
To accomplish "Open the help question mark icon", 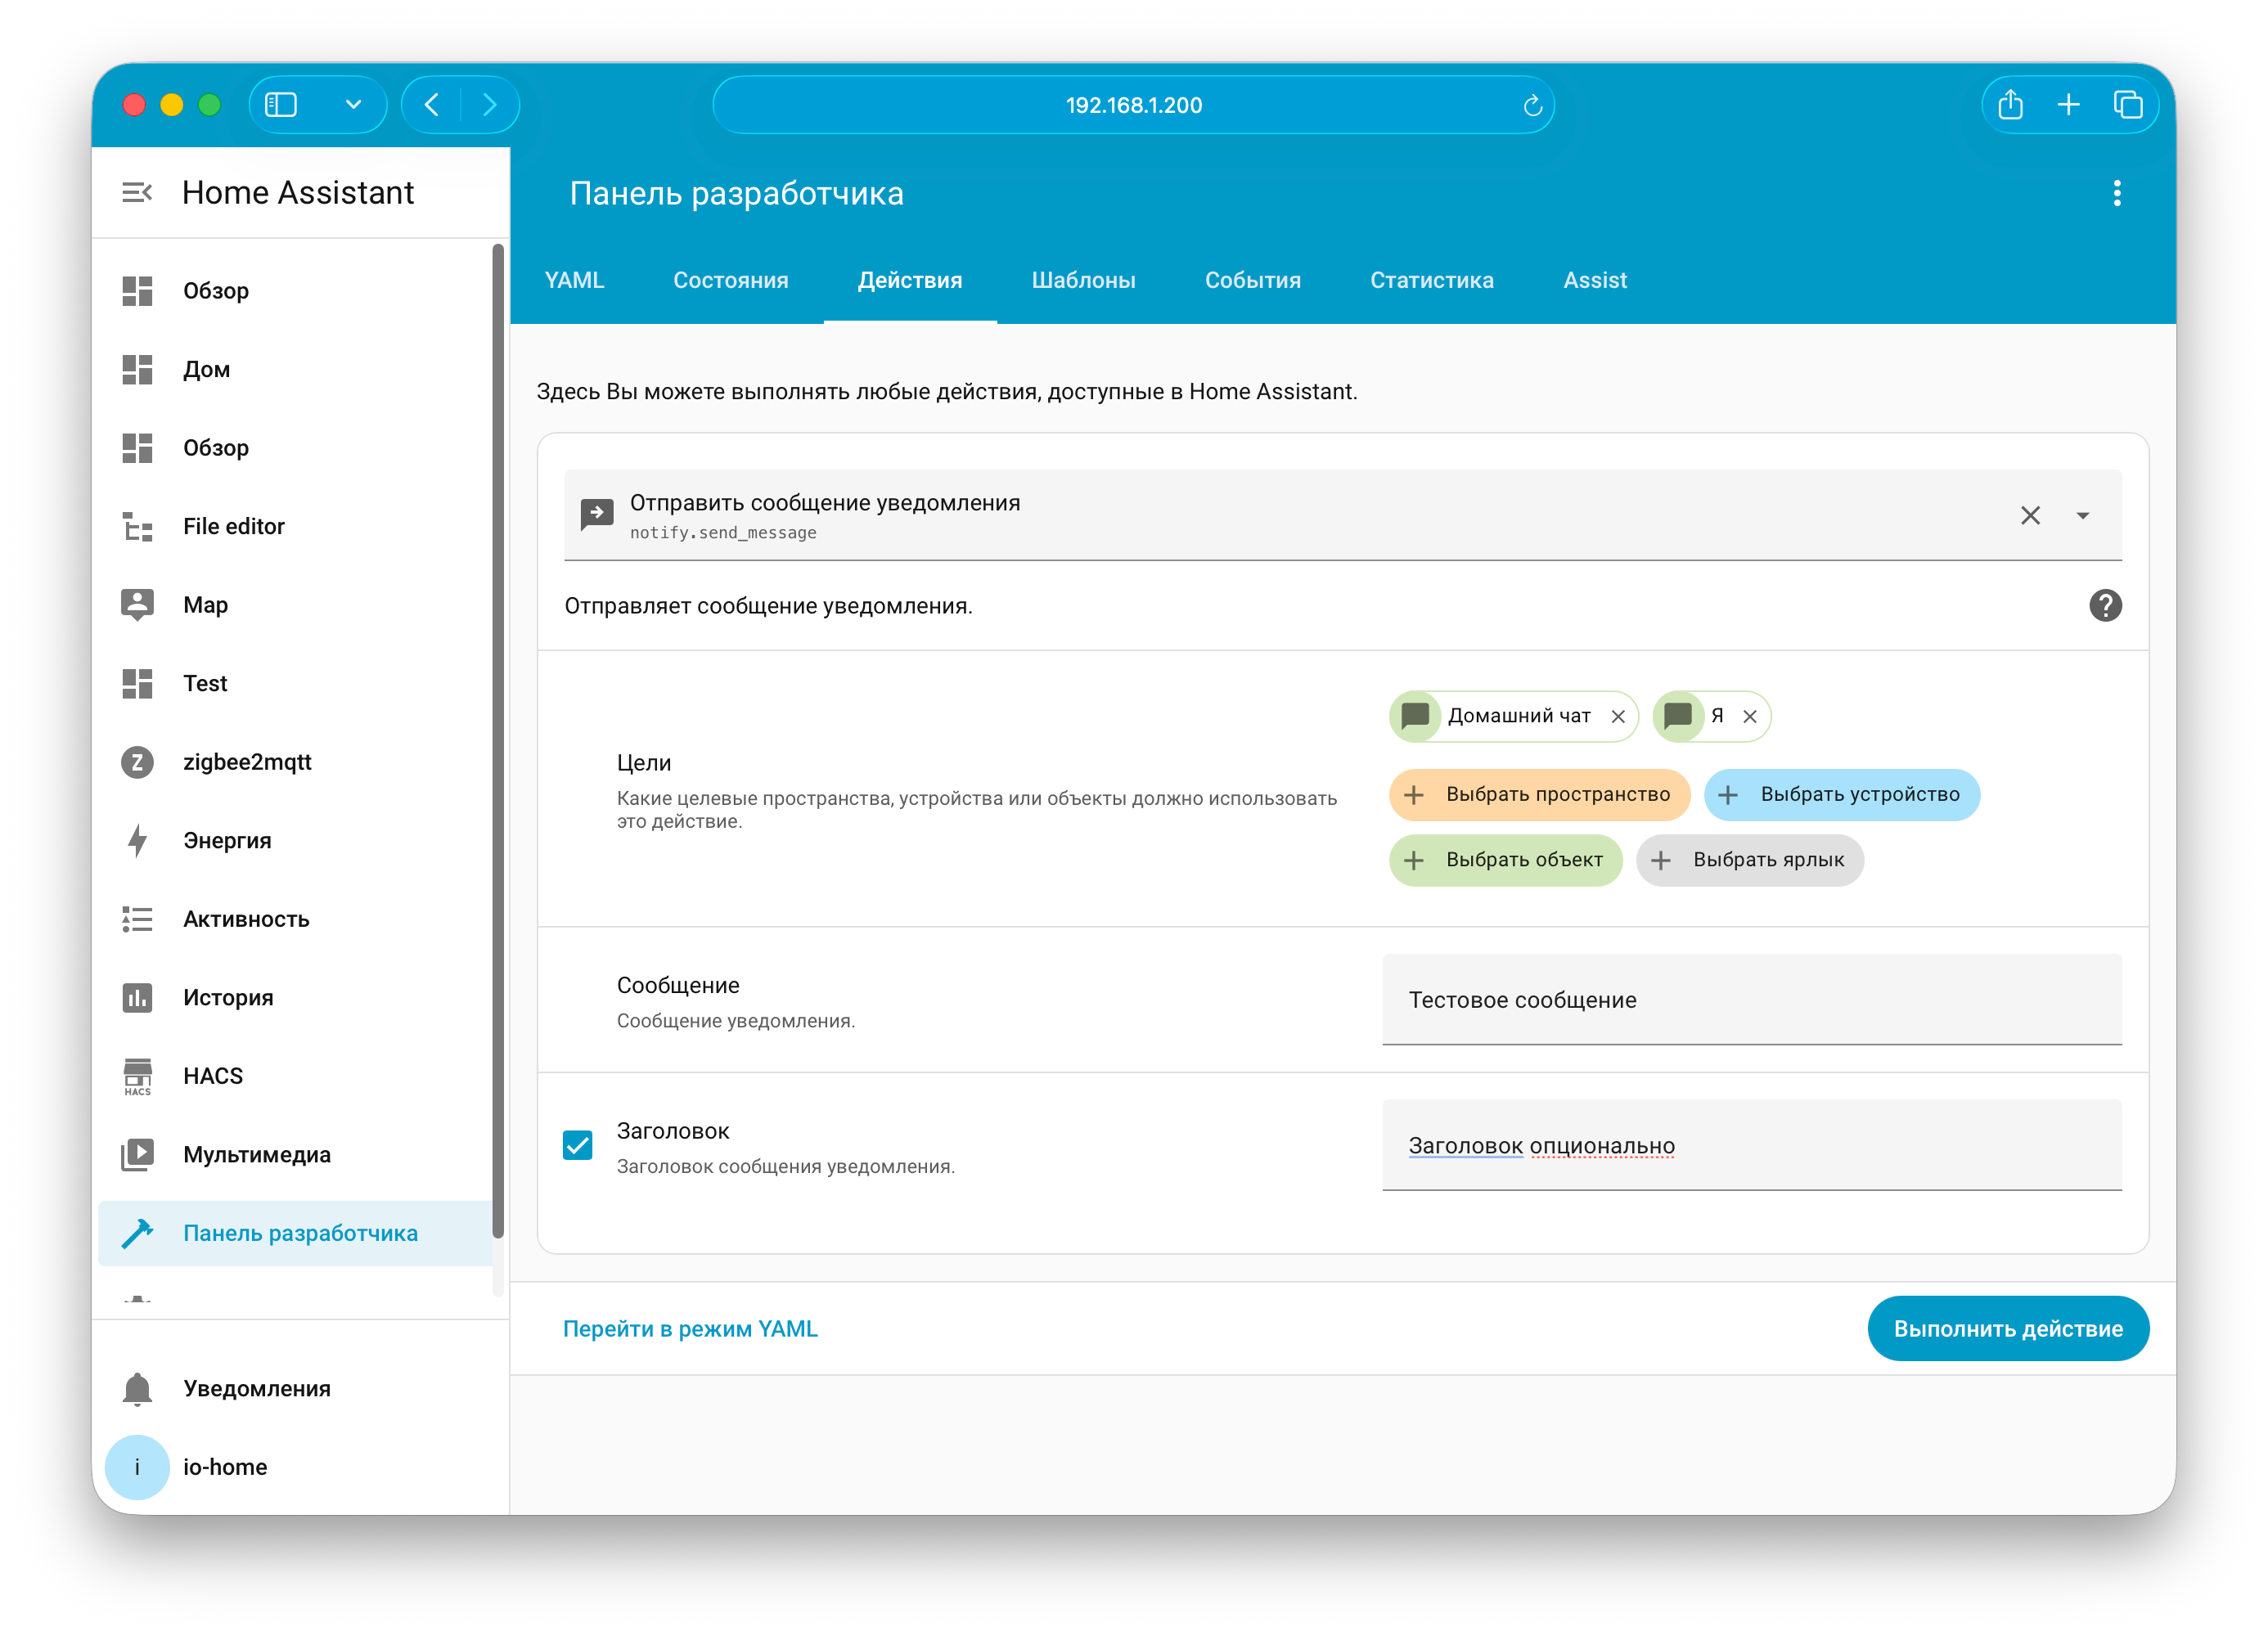I will coord(2105,605).
